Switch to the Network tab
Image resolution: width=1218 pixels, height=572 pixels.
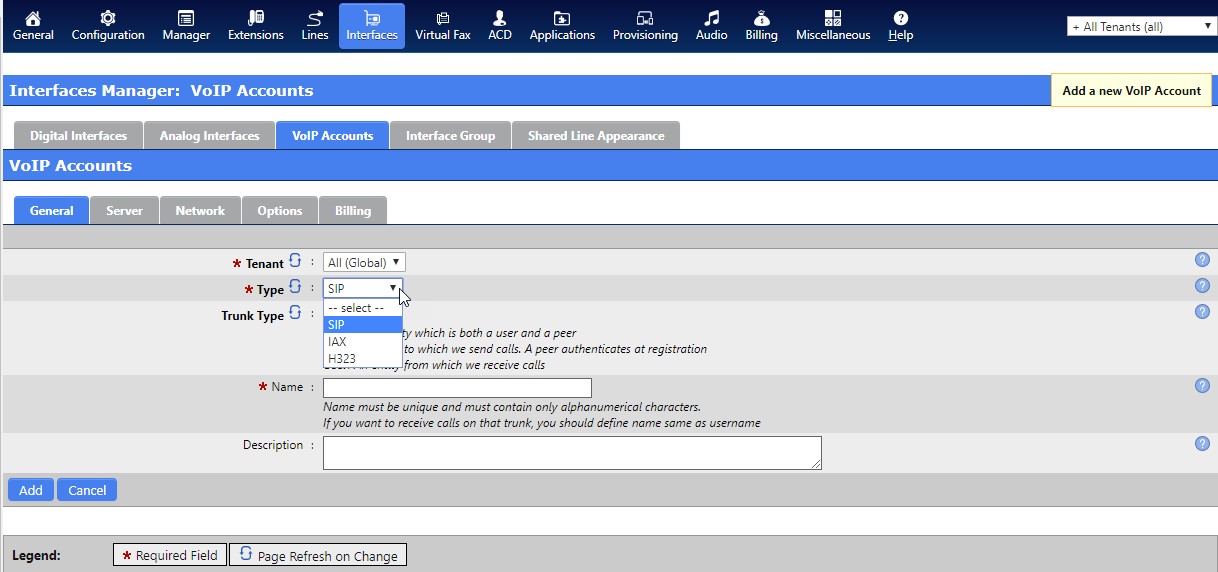pyautogui.click(x=200, y=211)
